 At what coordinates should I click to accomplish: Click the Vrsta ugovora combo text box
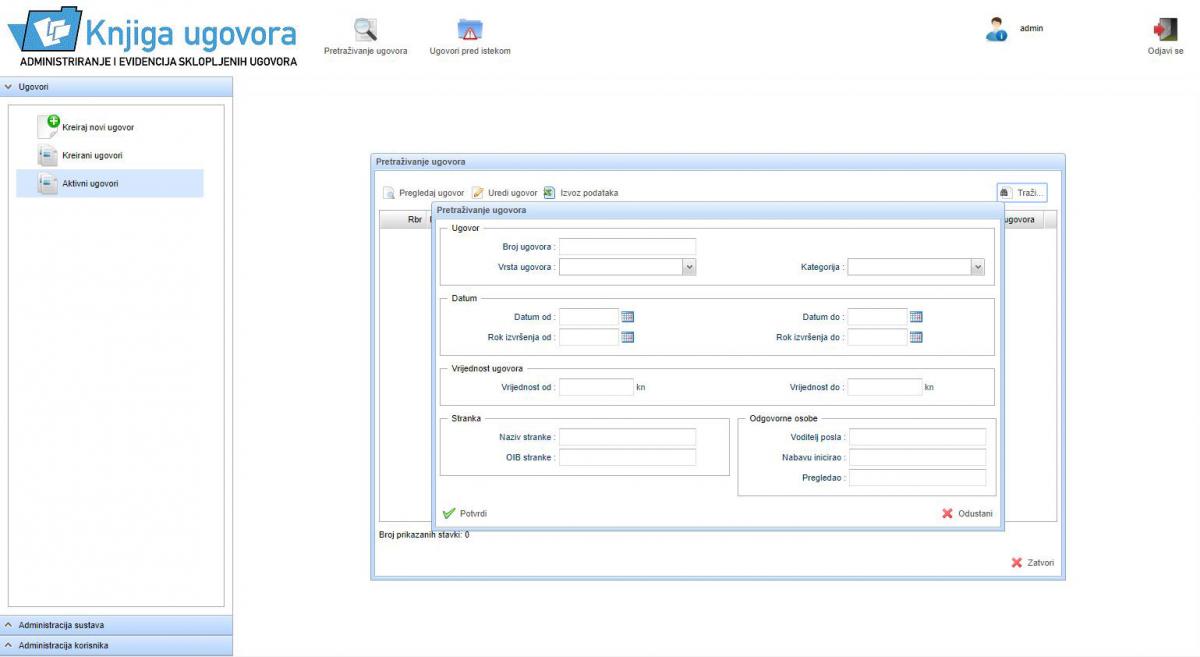coord(620,267)
